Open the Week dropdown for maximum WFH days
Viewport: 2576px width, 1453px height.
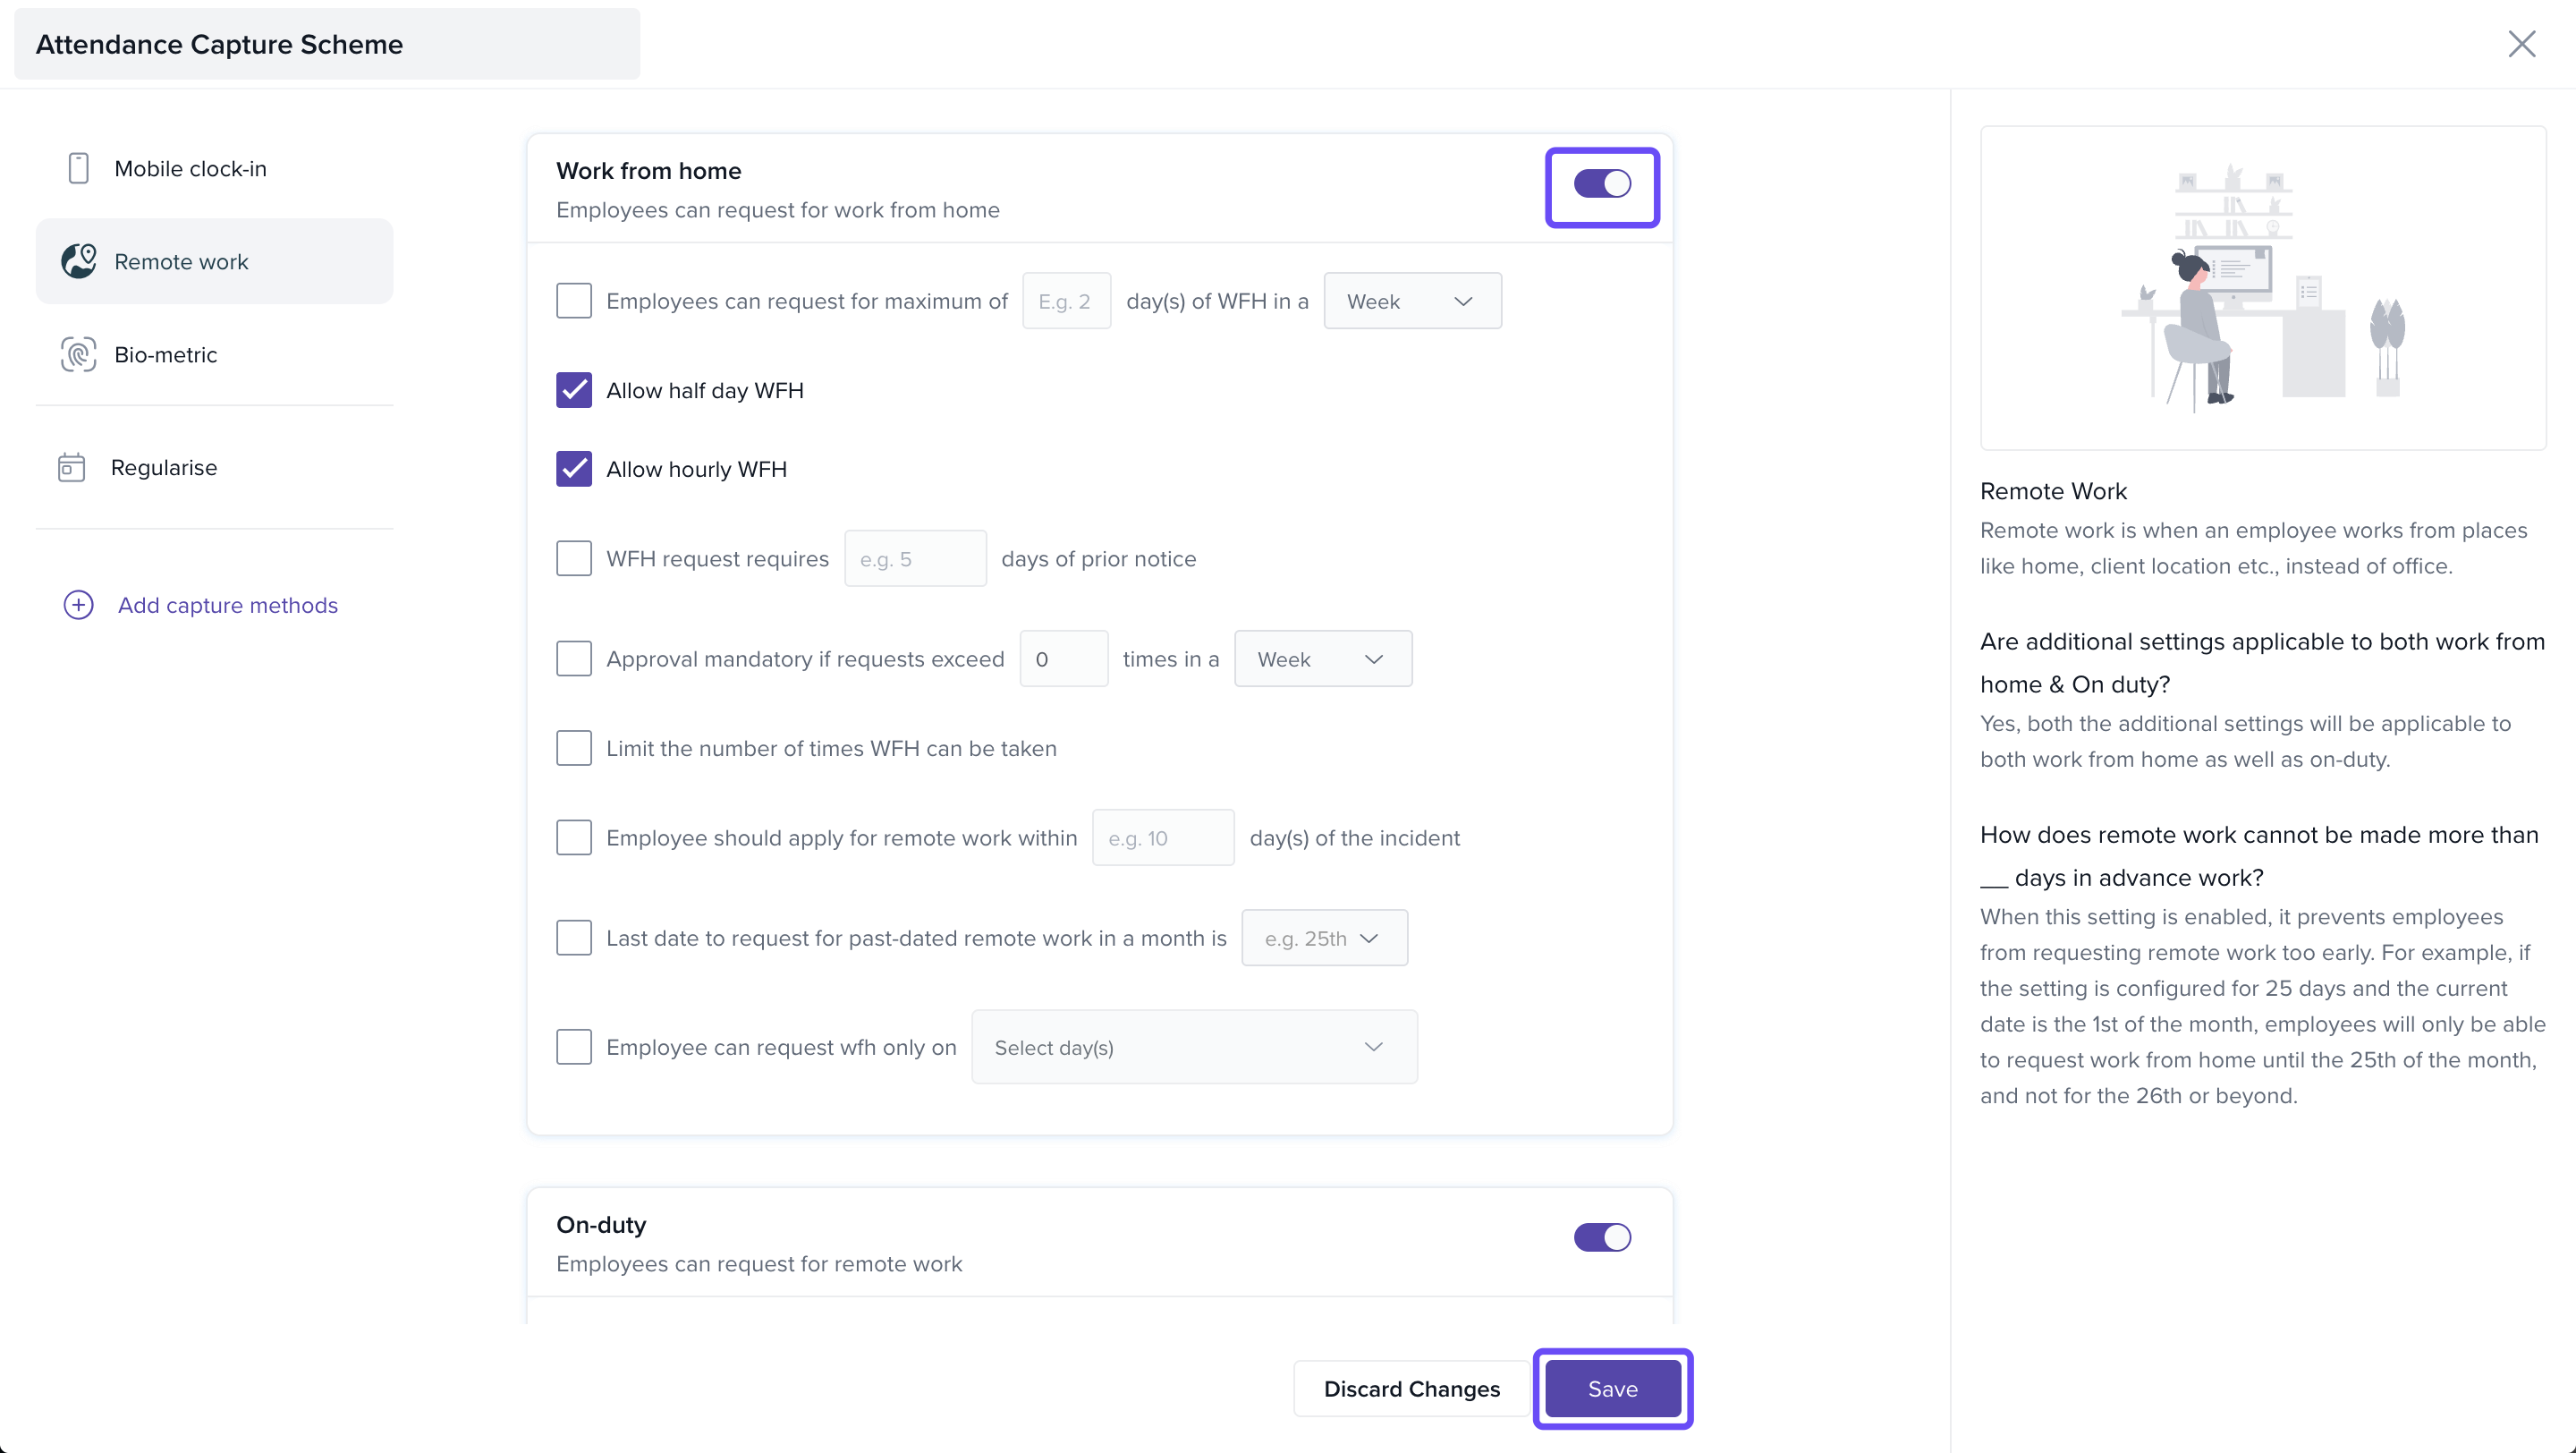(x=1411, y=301)
